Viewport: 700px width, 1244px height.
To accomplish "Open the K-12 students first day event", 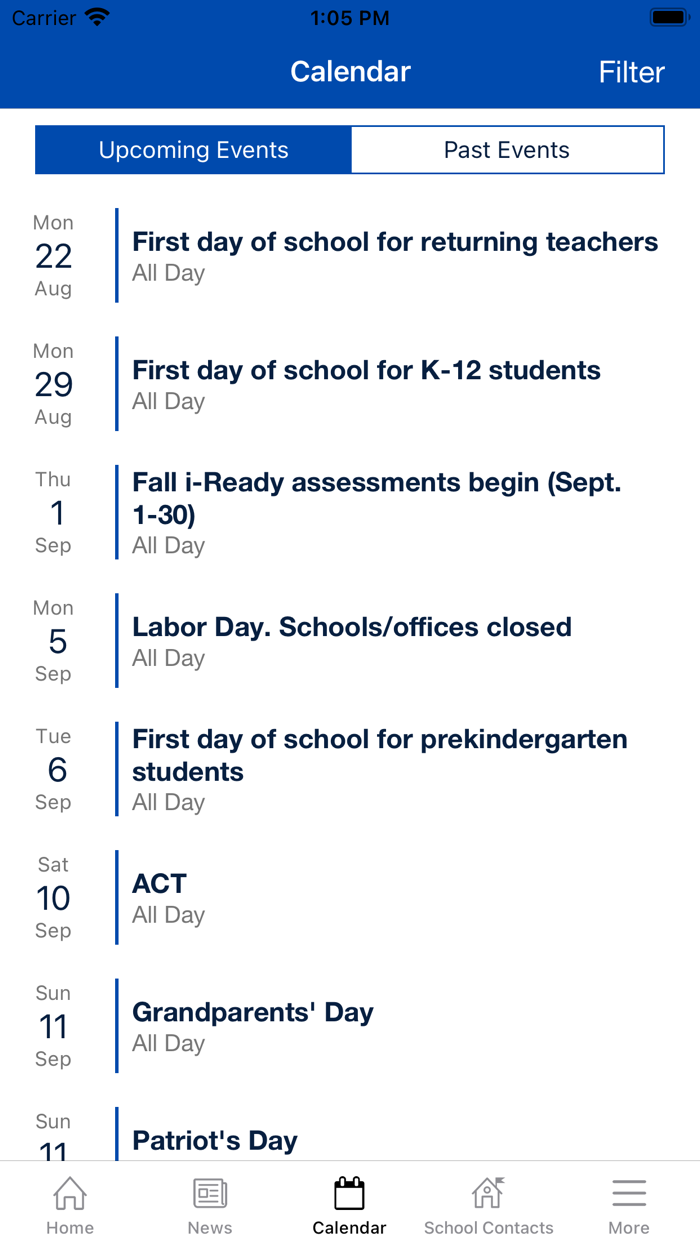I will point(366,383).
